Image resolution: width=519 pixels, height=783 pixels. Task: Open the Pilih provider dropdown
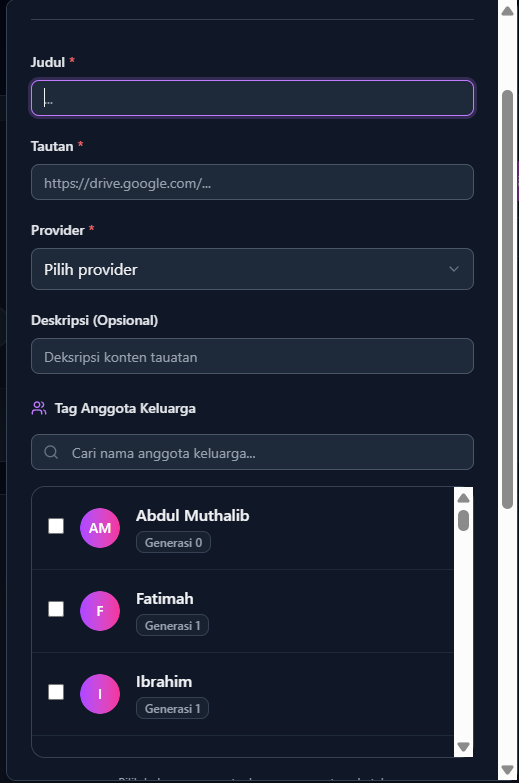coord(252,269)
